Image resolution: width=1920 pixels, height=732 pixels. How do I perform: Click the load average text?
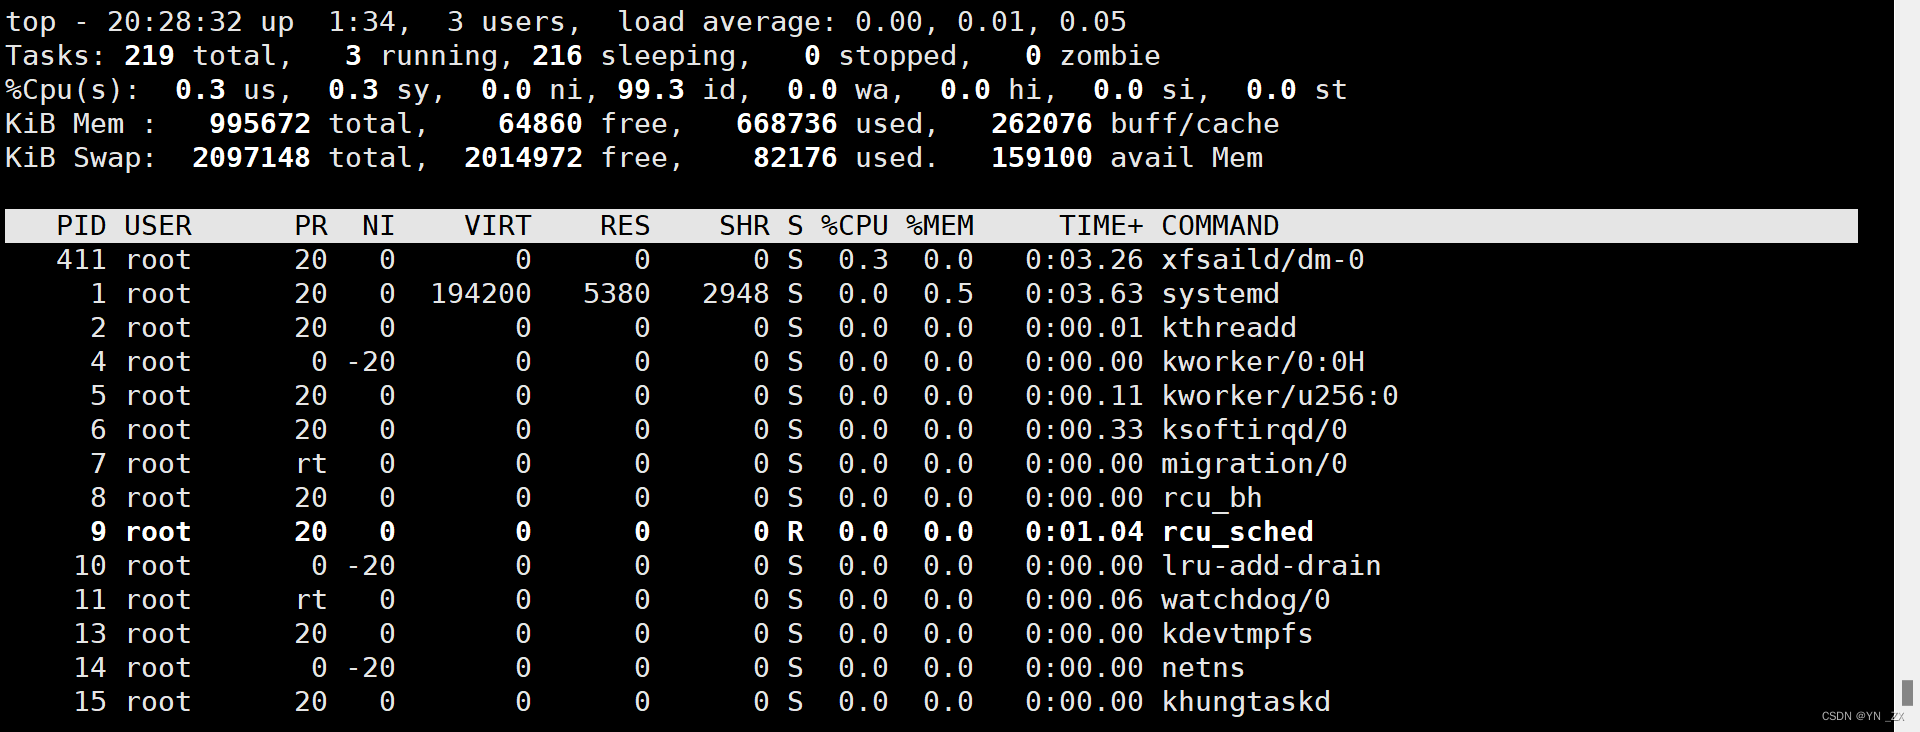coord(871,22)
